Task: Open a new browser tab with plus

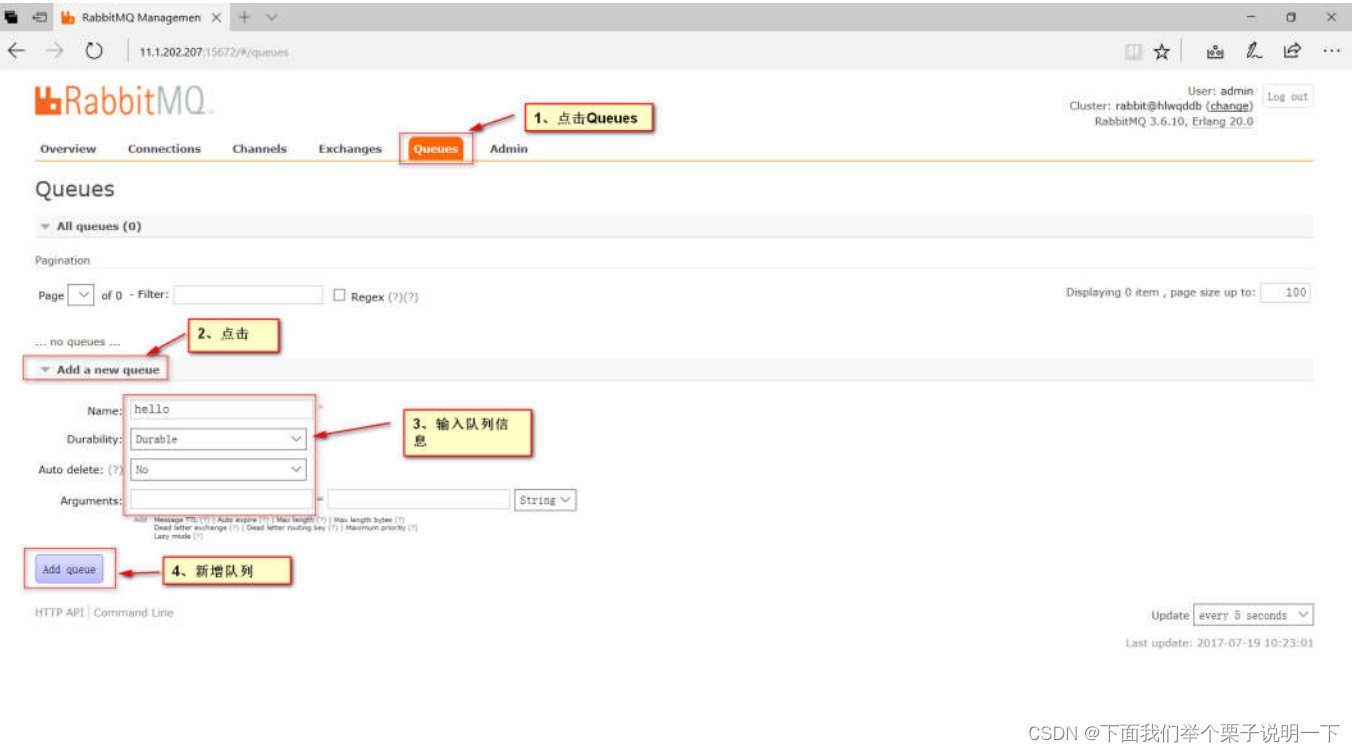Action: [244, 17]
